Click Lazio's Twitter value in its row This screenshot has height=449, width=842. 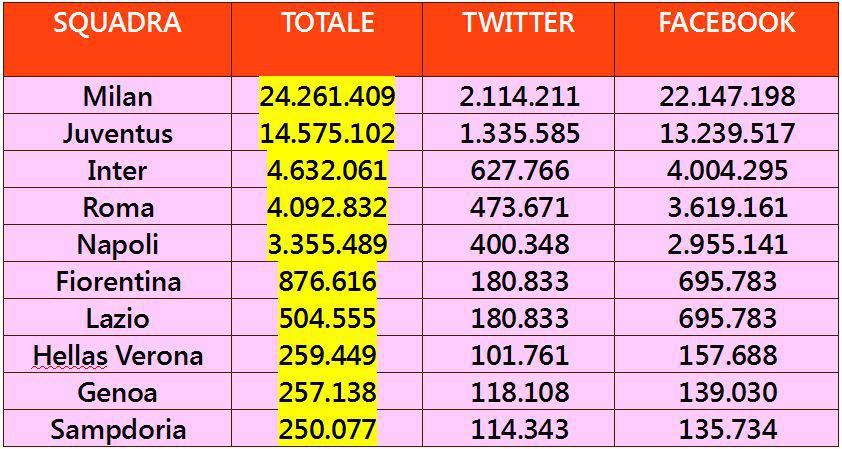click(x=518, y=318)
